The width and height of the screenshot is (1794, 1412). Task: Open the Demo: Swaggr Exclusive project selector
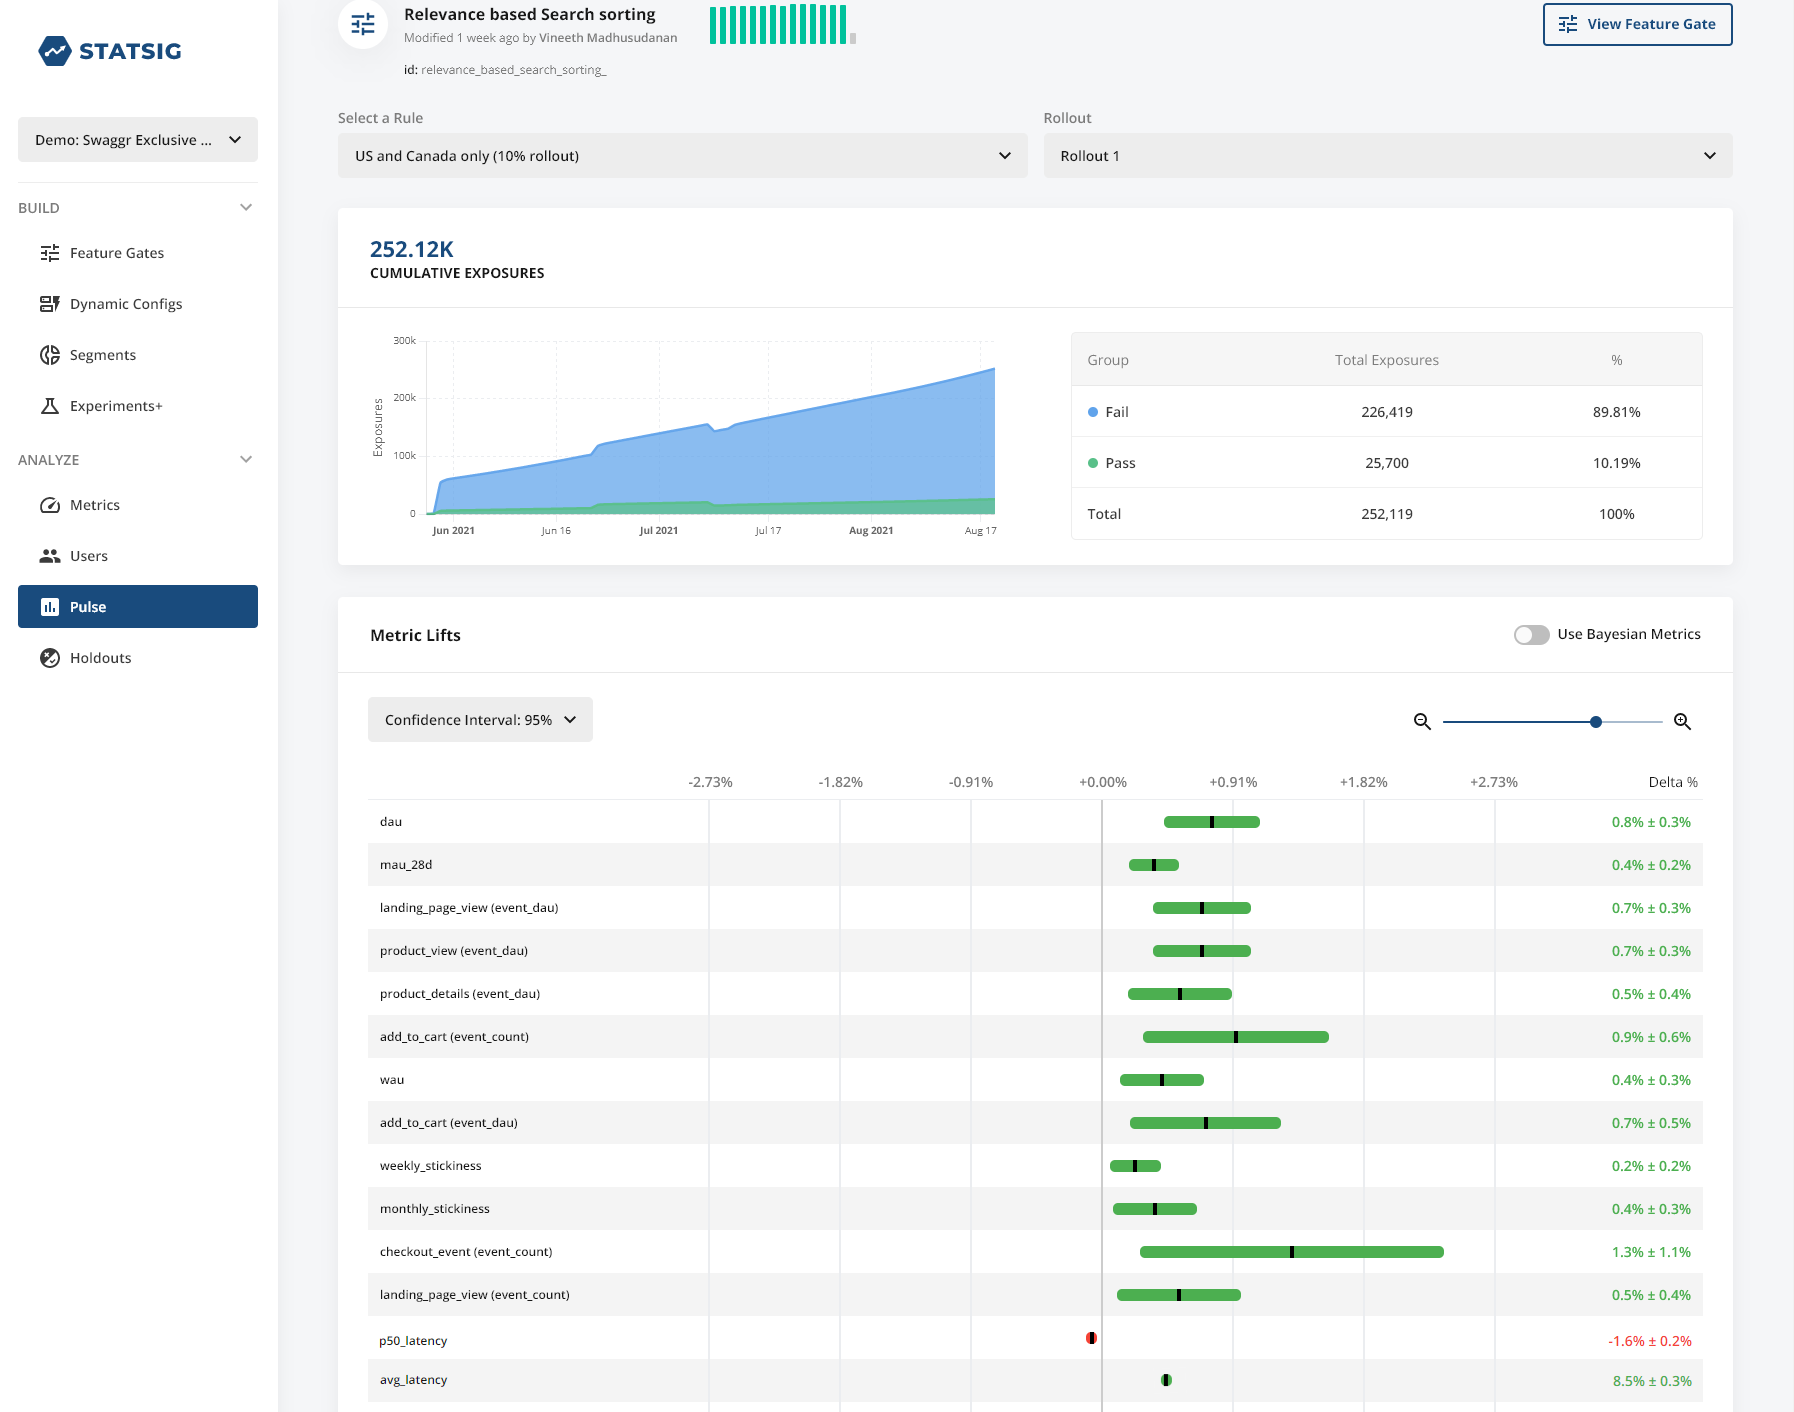point(138,140)
